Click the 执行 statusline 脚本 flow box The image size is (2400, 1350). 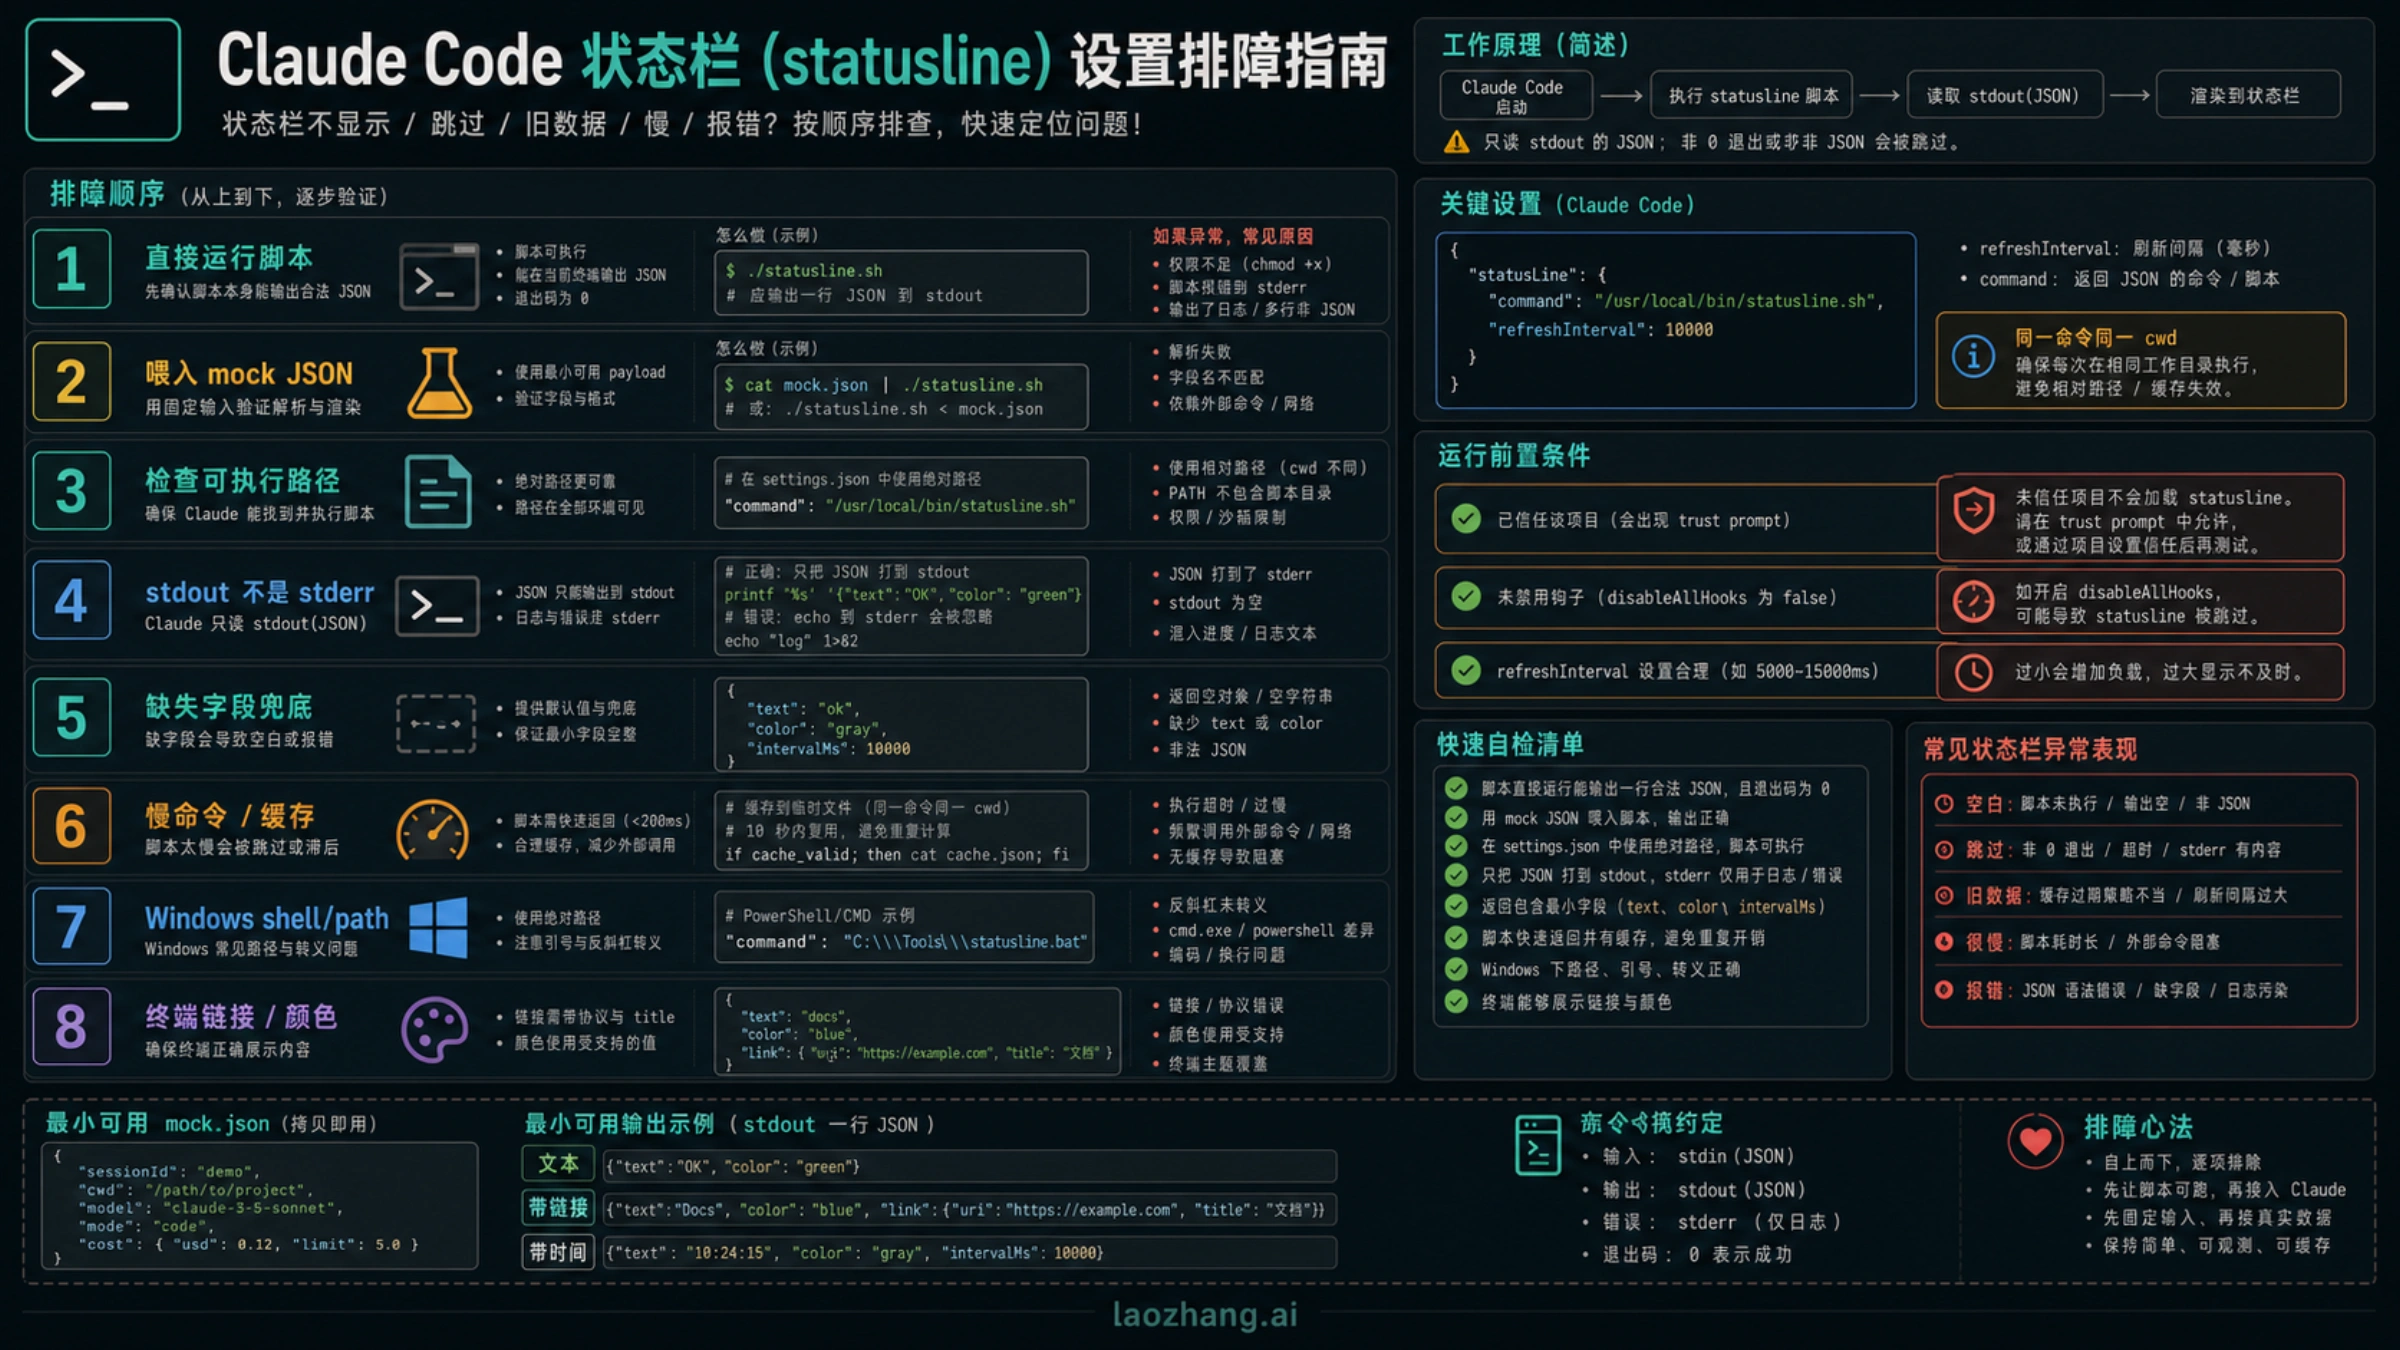point(1752,96)
